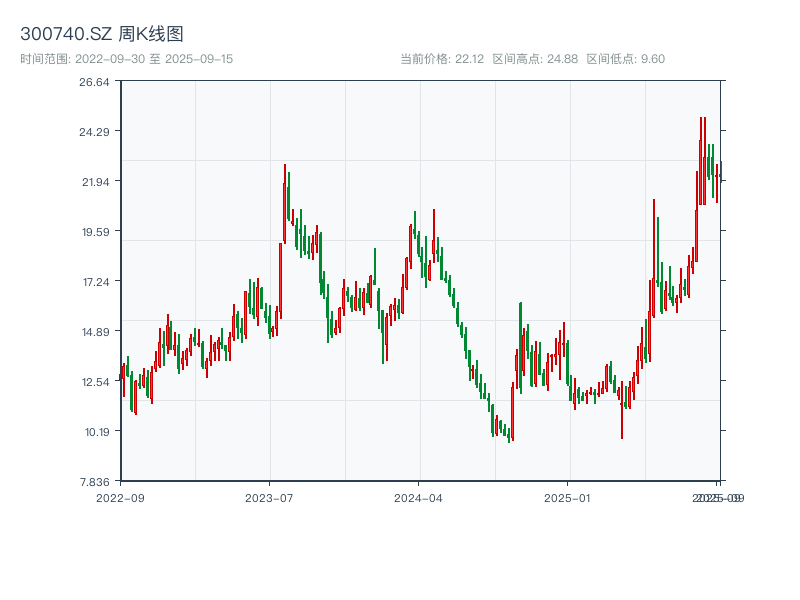Click the y-axis label 17.24
800x600 pixels.
(96, 282)
